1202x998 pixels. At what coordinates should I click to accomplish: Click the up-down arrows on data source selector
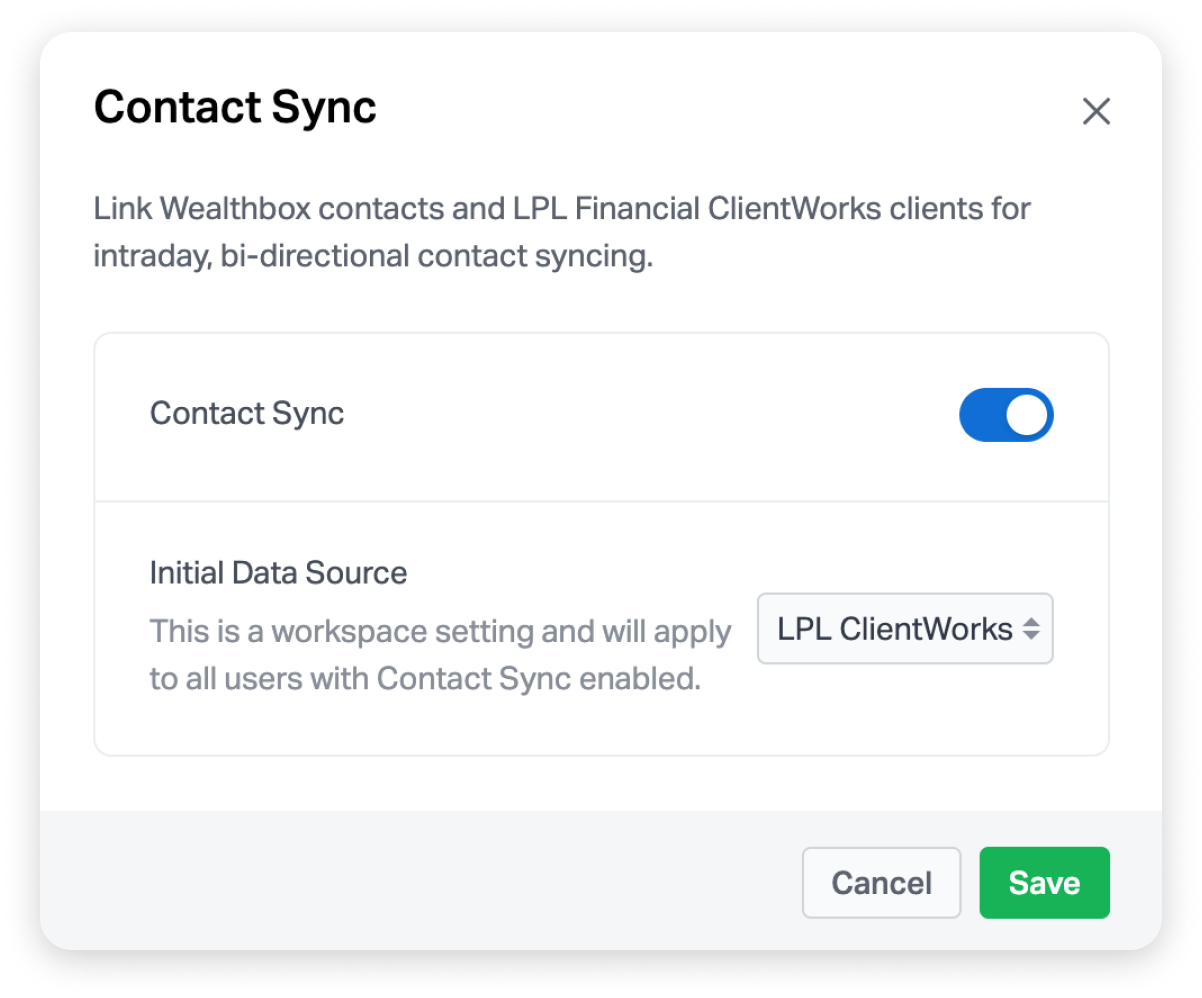[1031, 629]
